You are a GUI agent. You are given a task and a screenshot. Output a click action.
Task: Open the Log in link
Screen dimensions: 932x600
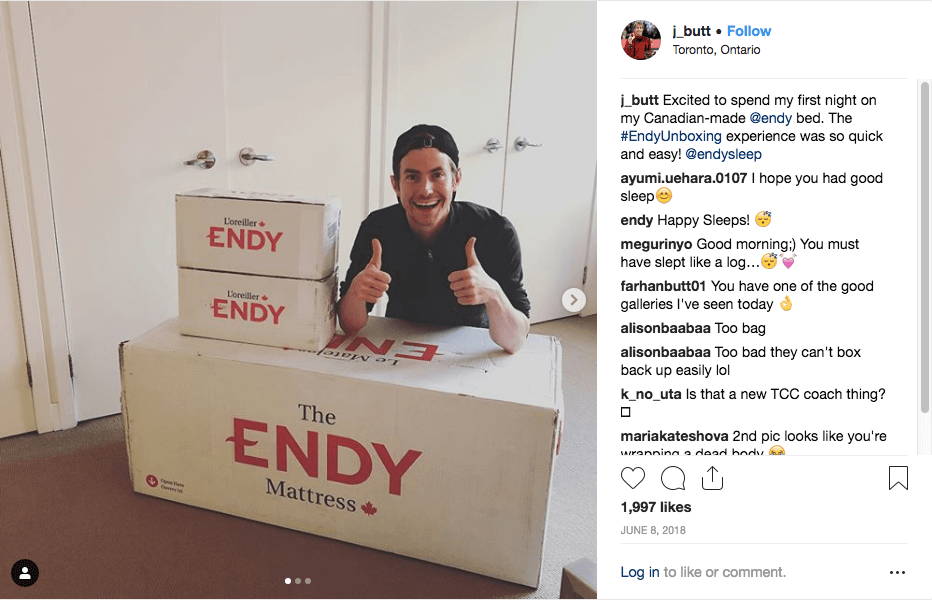[640, 572]
